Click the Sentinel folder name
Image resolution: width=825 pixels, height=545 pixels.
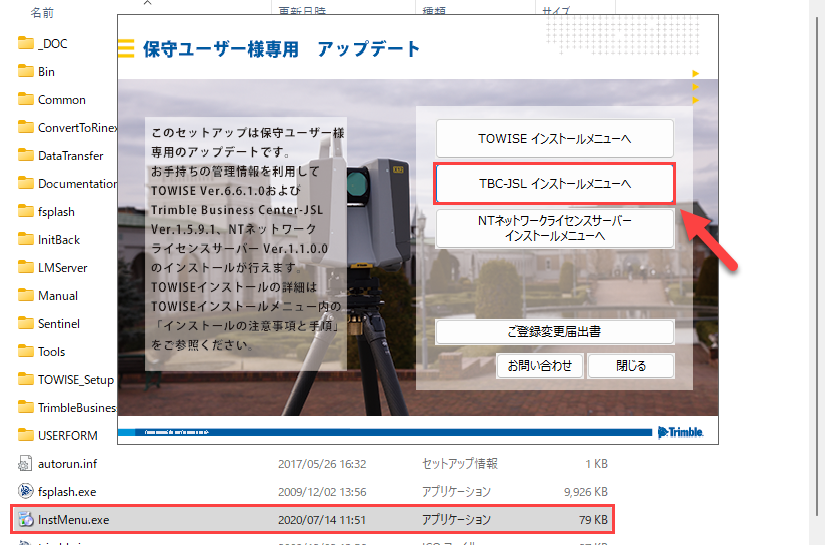click(x=59, y=324)
